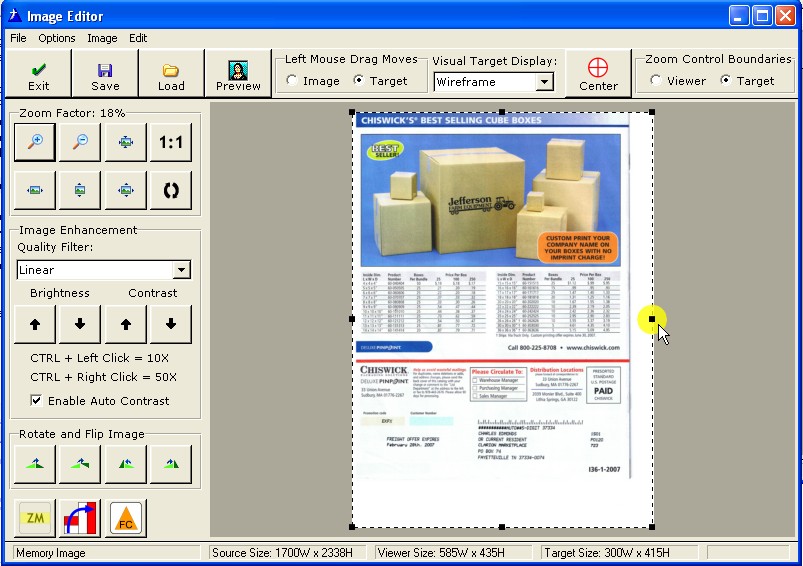Image resolution: width=803 pixels, height=566 pixels.
Task: Click the red crosshair Center button
Action: tap(598, 74)
